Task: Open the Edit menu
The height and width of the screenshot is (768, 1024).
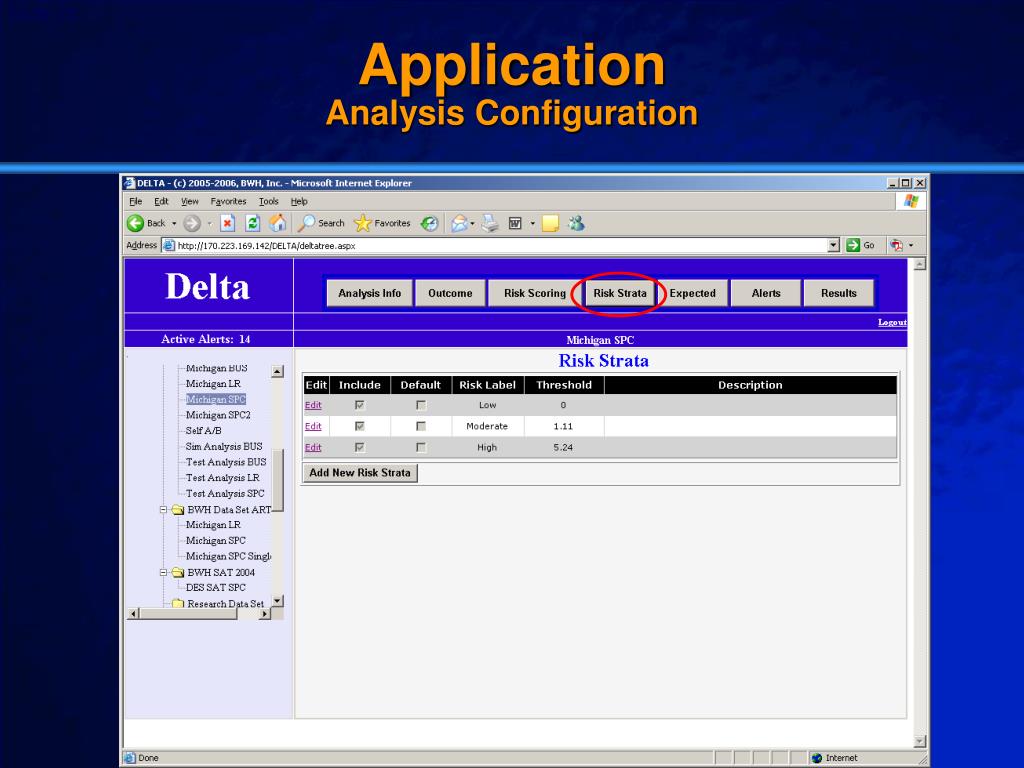Action: [161, 201]
